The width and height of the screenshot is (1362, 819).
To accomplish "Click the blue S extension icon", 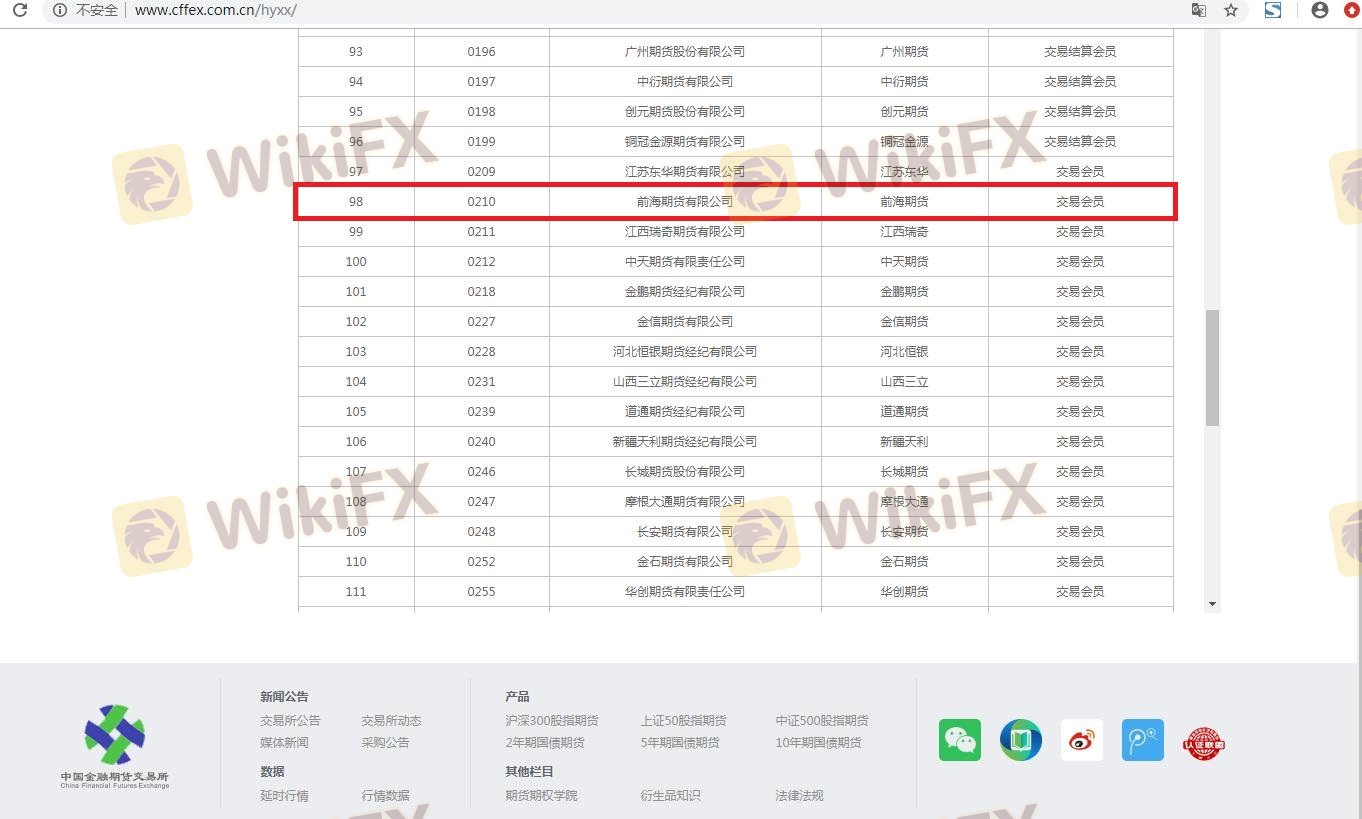I will pyautogui.click(x=1273, y=10).
